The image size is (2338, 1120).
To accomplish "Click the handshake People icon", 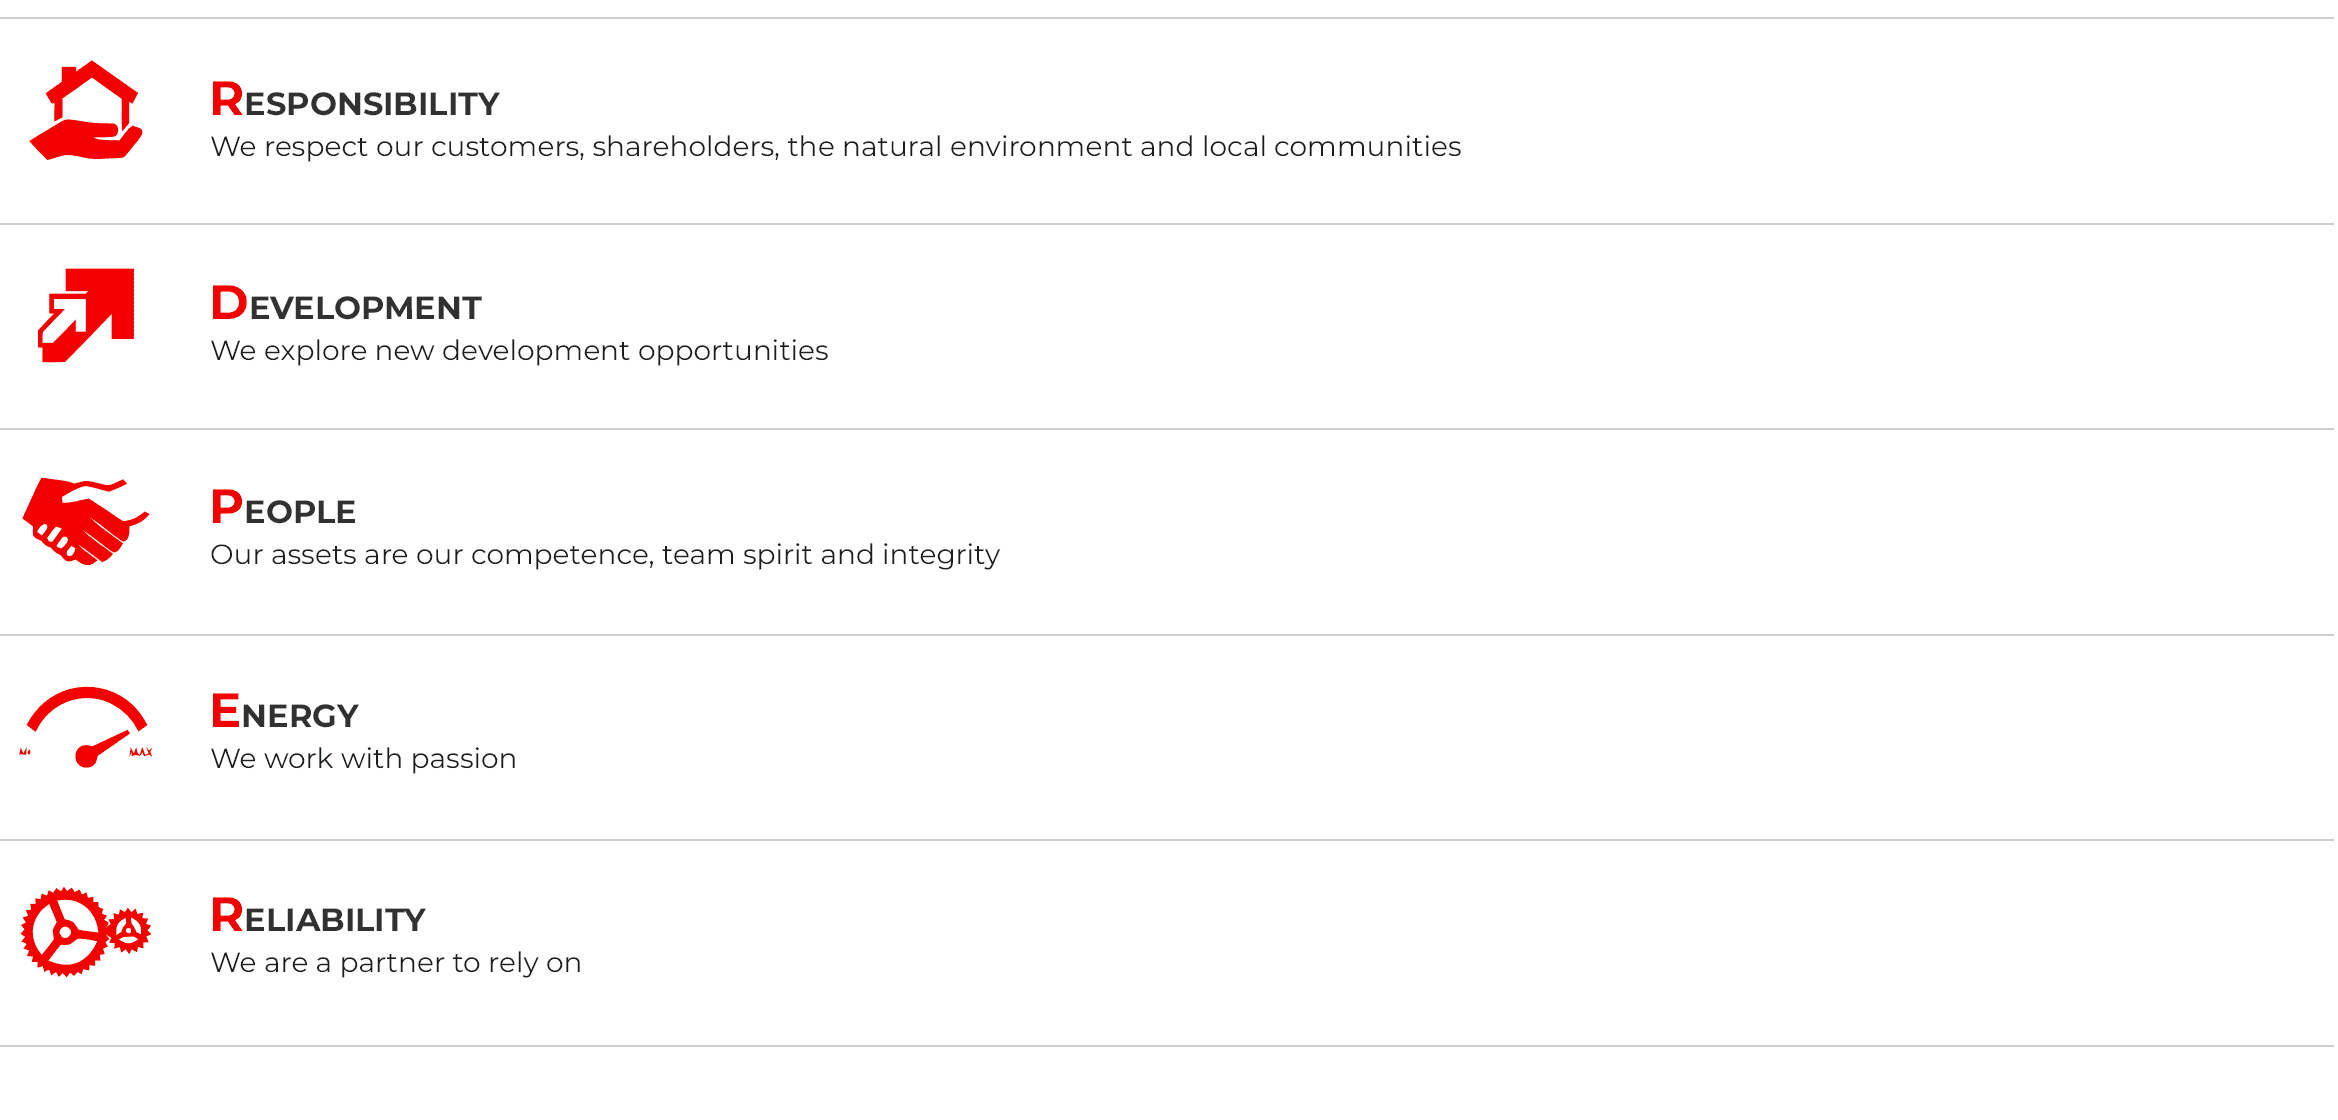I will click(x=86, y=521).
